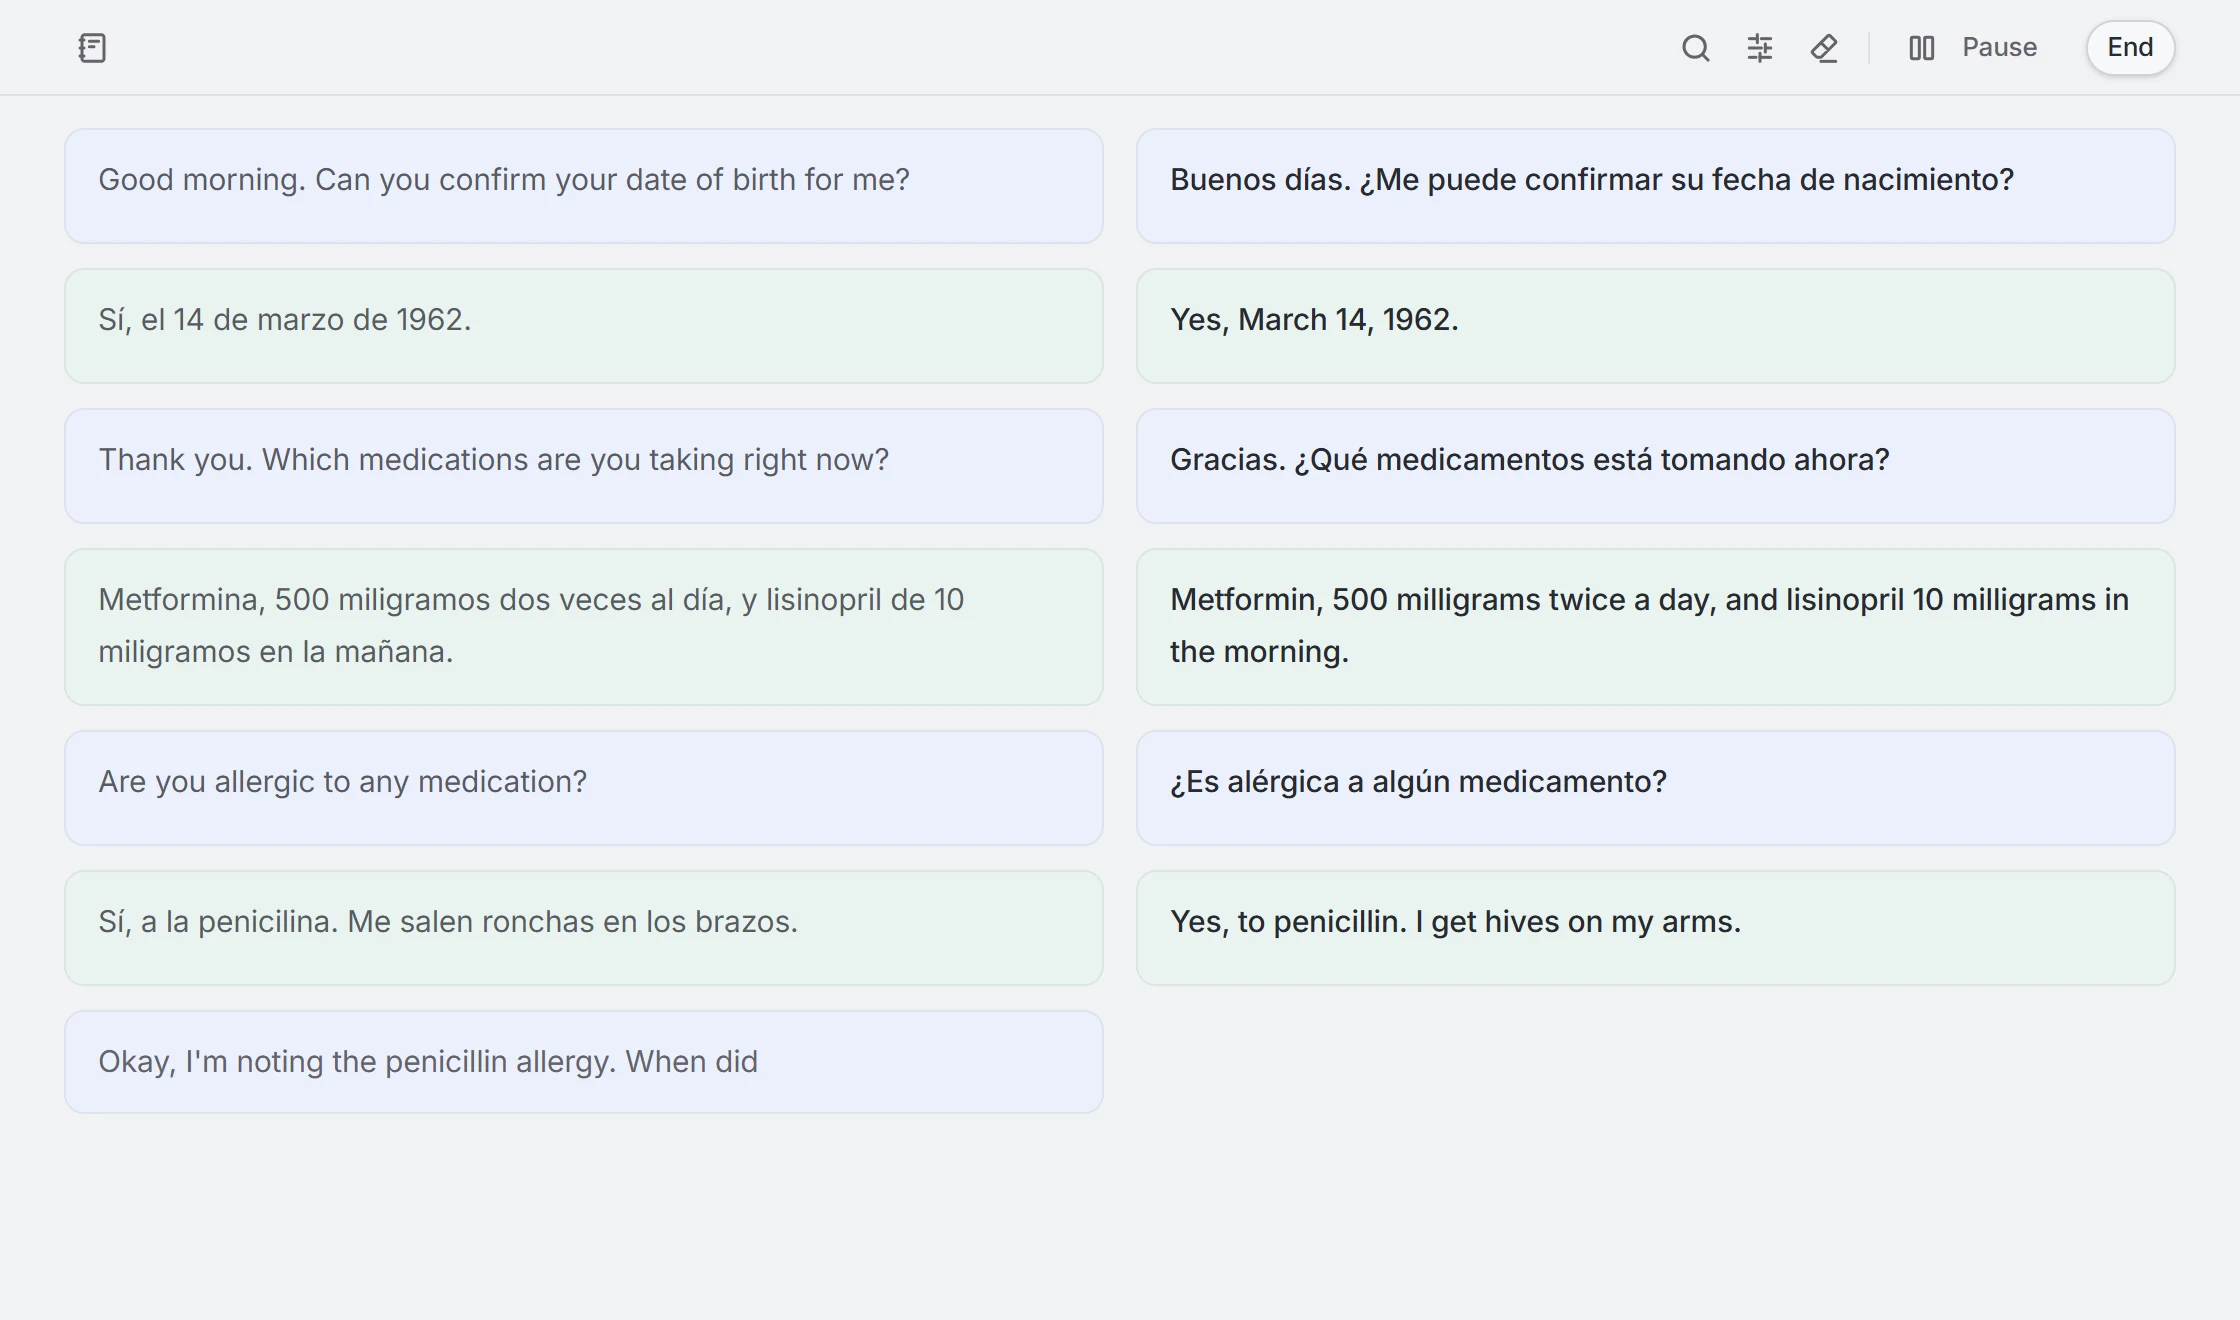Select the 'Metformin, 500 milligrams twice a day' translation
The width and height of the screenshot is (2240, 1320).
[x=1656, y=627]
